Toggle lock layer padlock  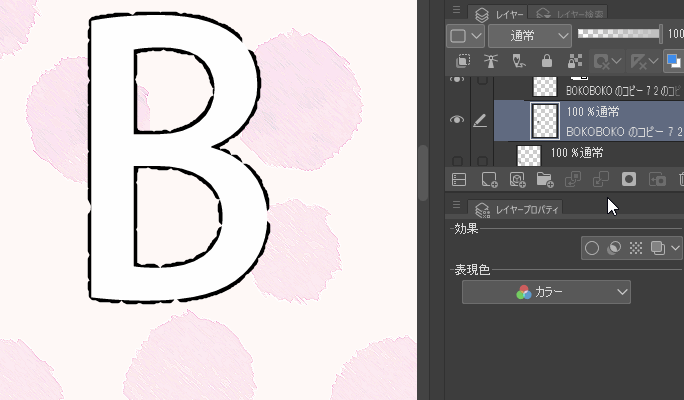coord(546,62)
